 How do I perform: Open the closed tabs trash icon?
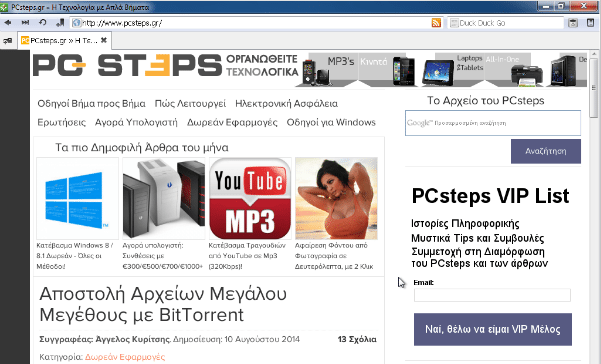(x=573, y=23)
